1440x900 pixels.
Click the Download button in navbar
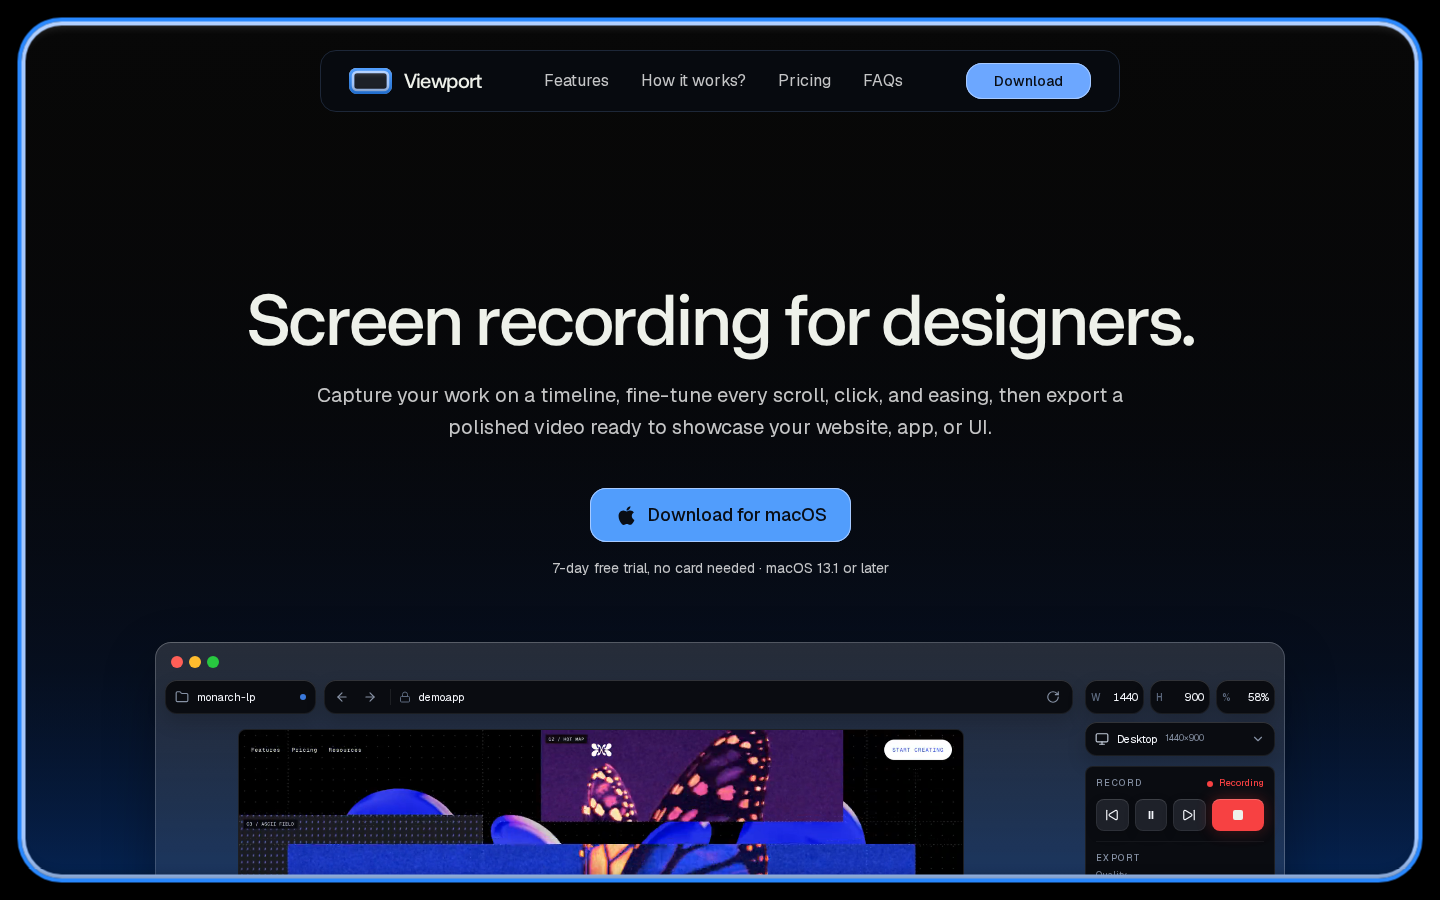1028,81
